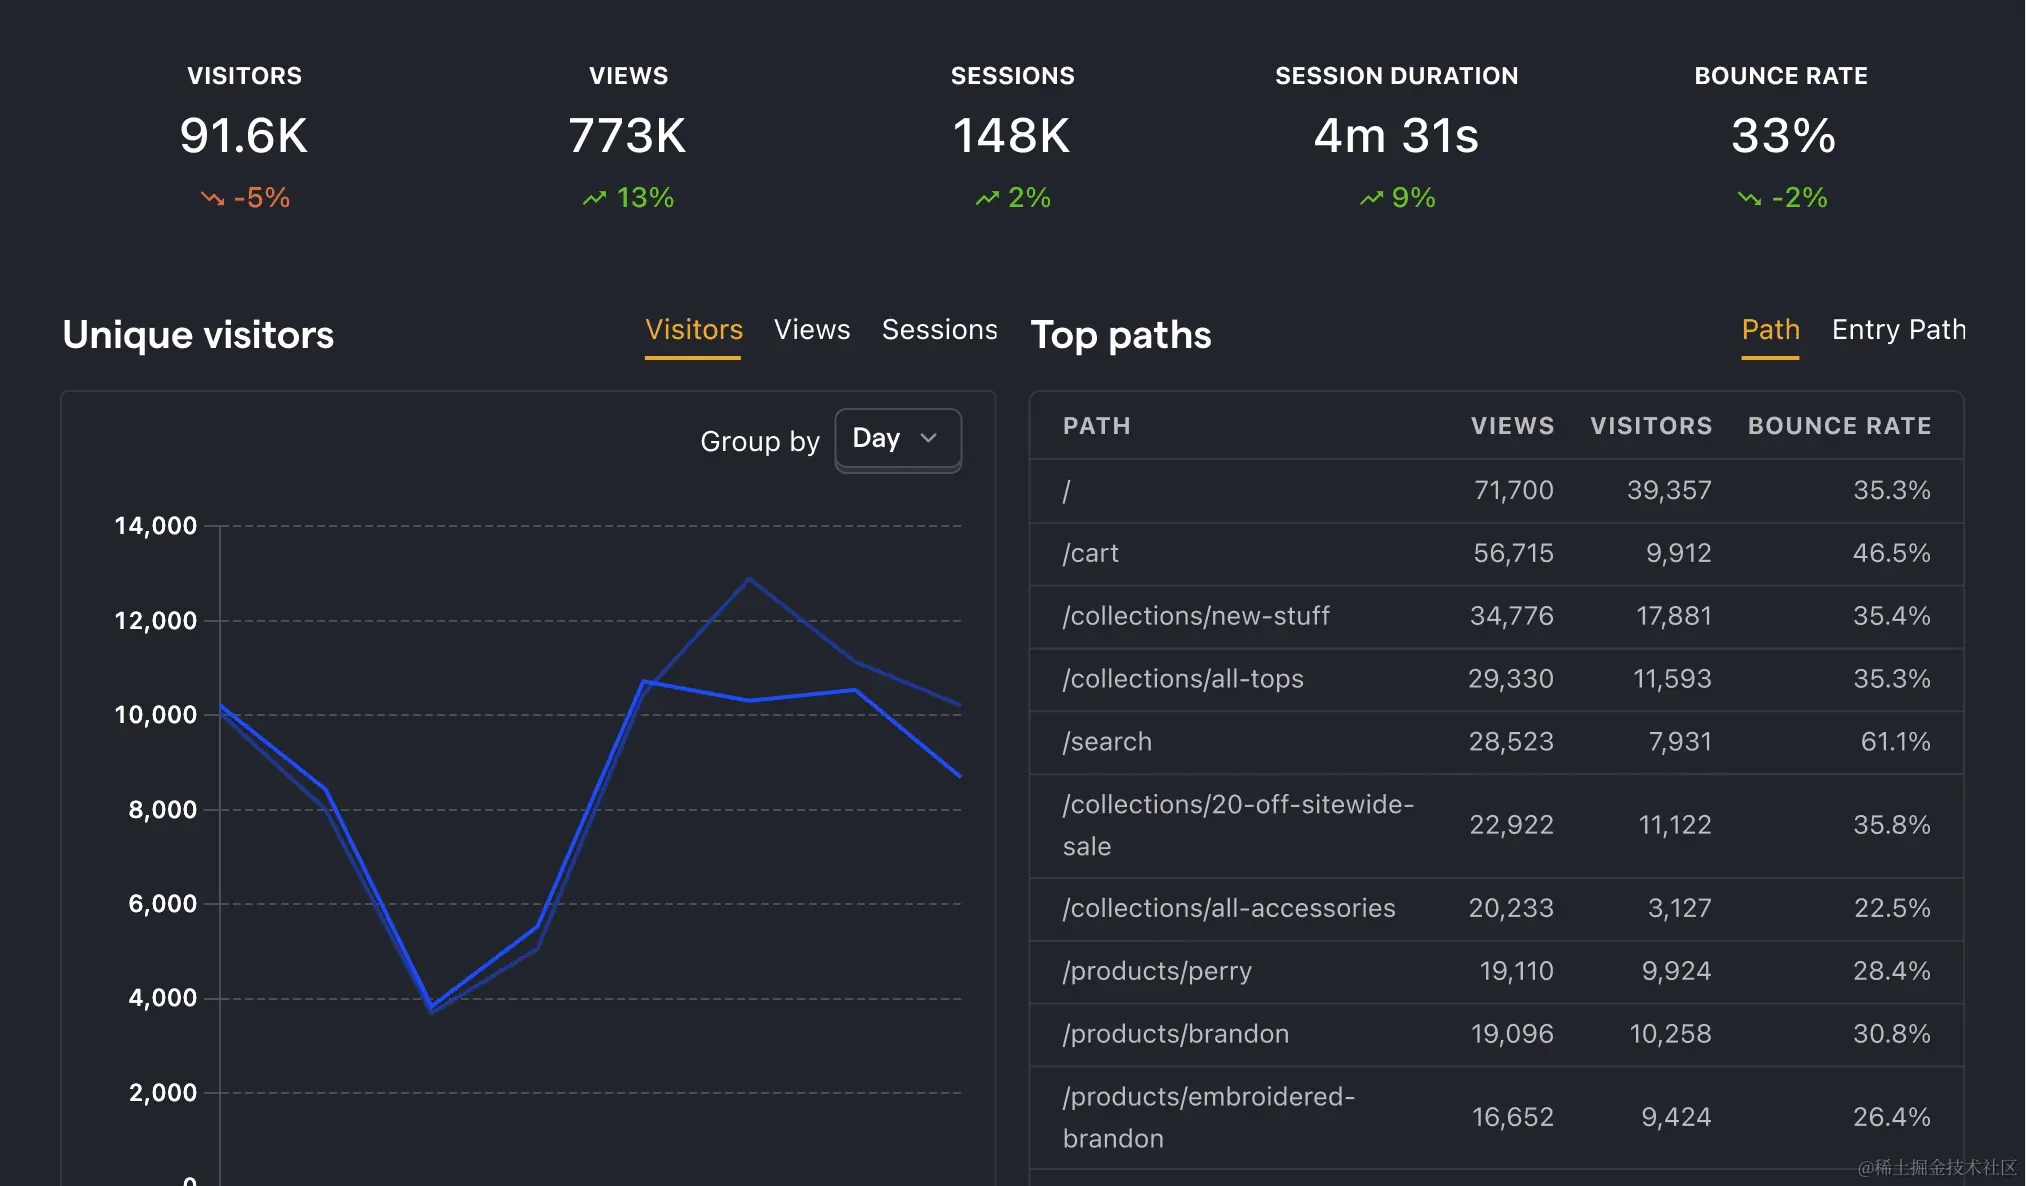This screenshot has height=1186, width=2026.
Task: Select the Path tab in Top paths
Action: pyautogui.click(x=1770, y=330)
